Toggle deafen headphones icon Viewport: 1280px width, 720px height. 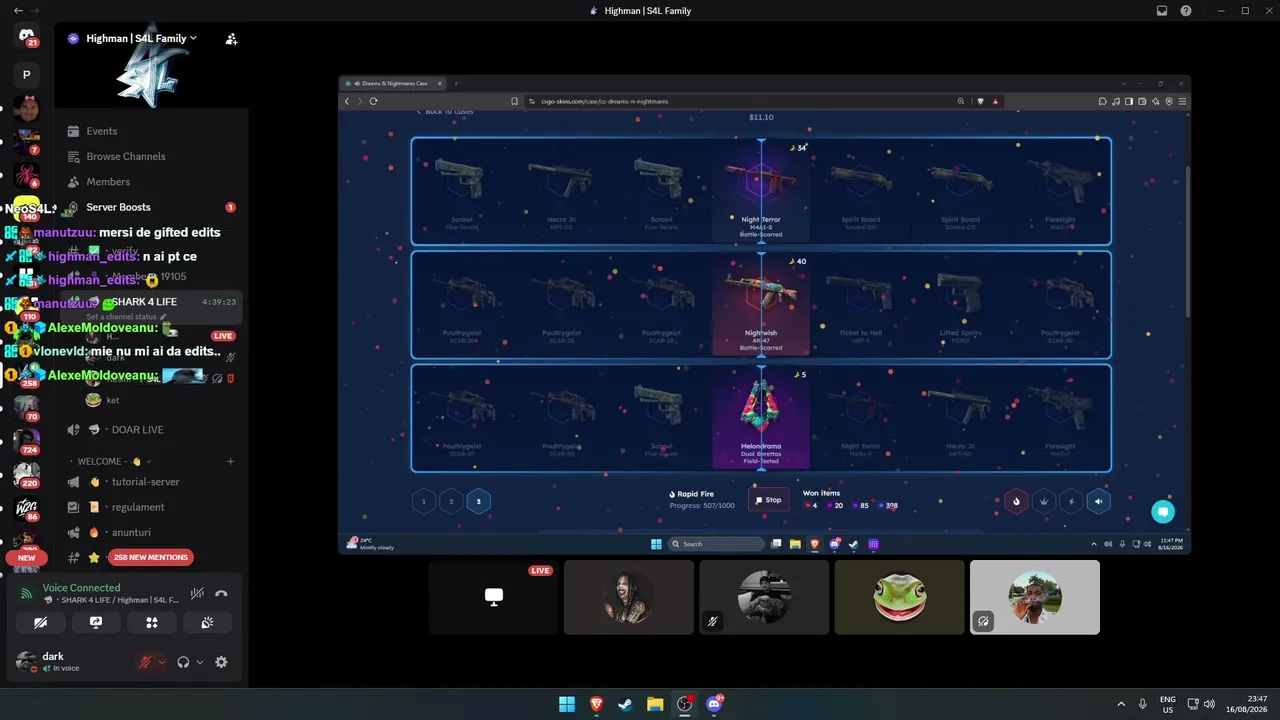click(183, 662)
